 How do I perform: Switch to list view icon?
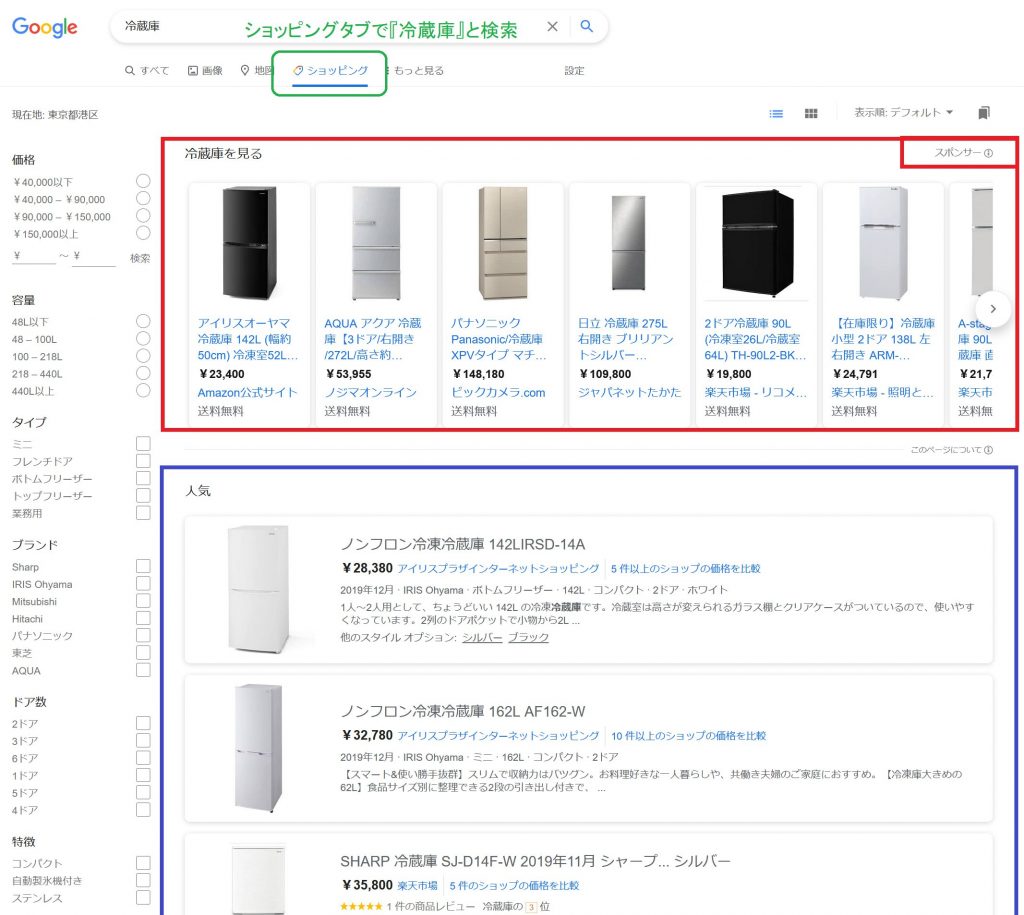tap(776, 114)
